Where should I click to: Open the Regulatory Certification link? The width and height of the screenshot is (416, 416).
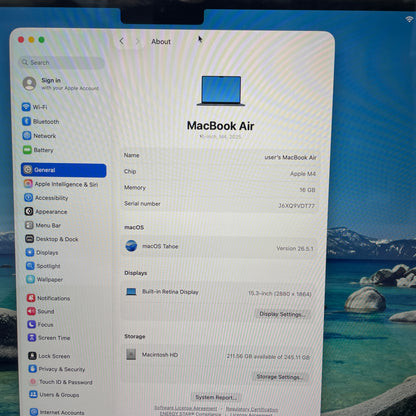tap(252, 409)
